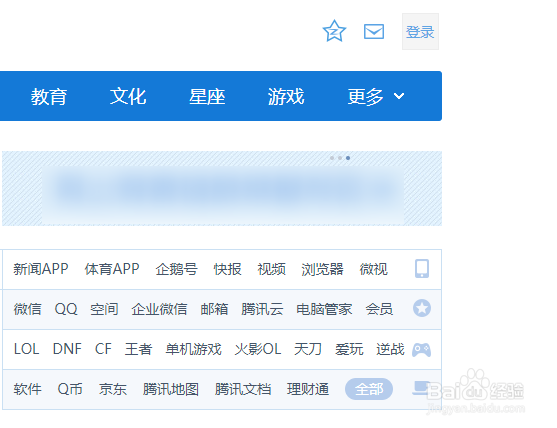Open the 理财通 link
The height and width of the screenshot is (428, 557).
pos(308,389)
